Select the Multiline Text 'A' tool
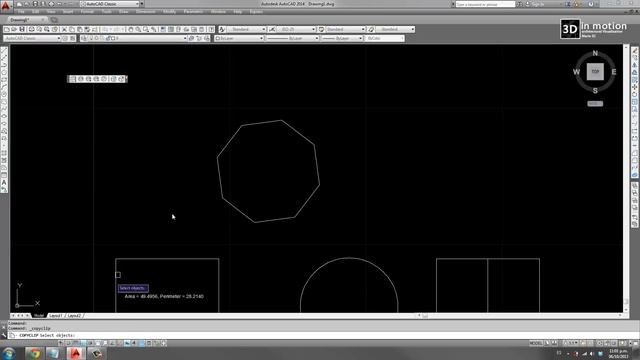Viewport: 640px width, 360px height. [x=4, y=182]
